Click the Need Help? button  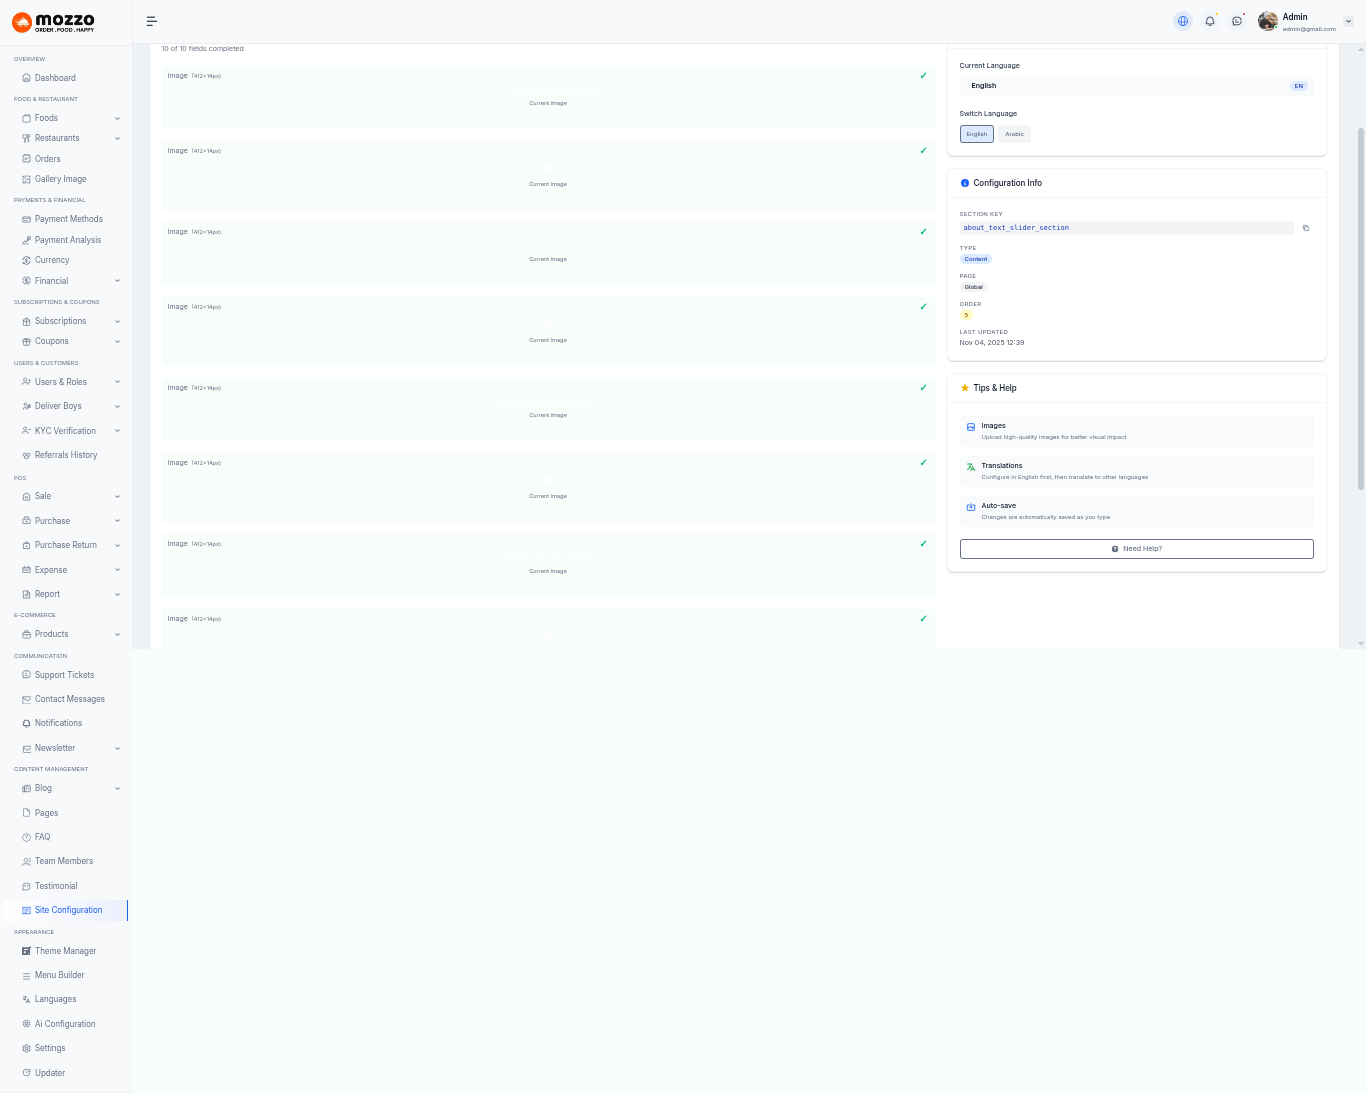(x=1136, y=549)
